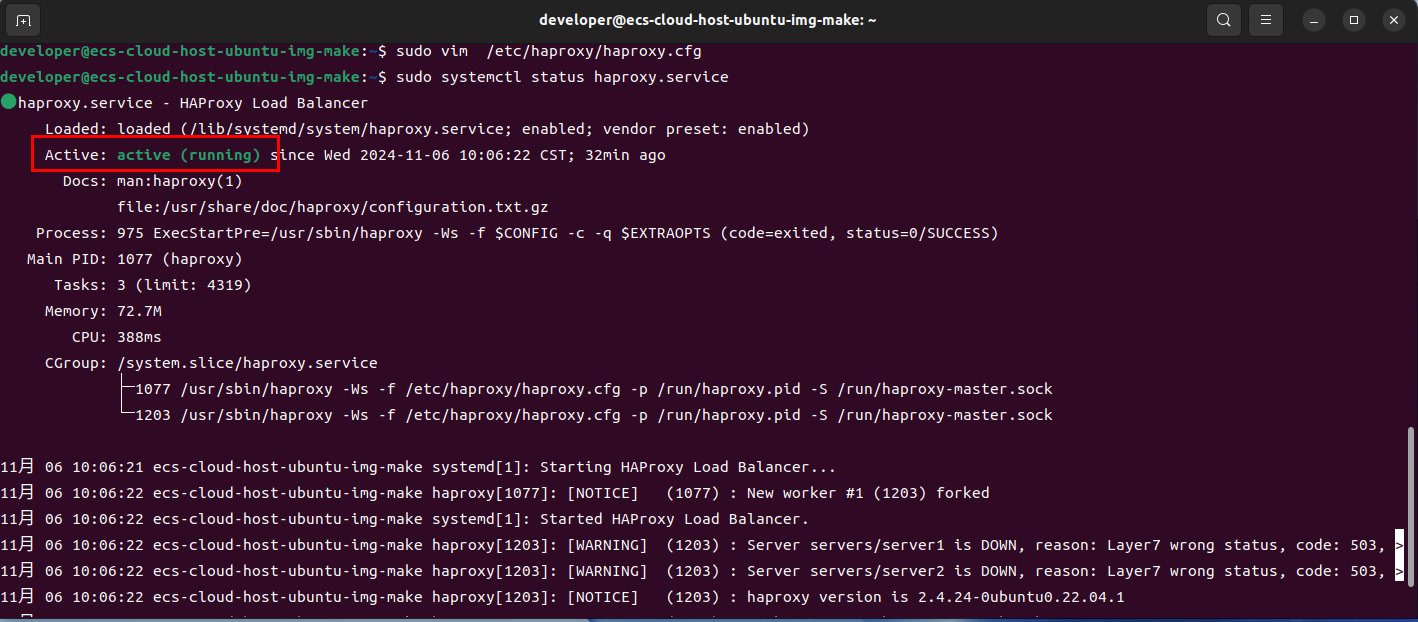Click the man:haproxy(1) docs reference
Screen dimensions: 1418x622
click(179, 181)
